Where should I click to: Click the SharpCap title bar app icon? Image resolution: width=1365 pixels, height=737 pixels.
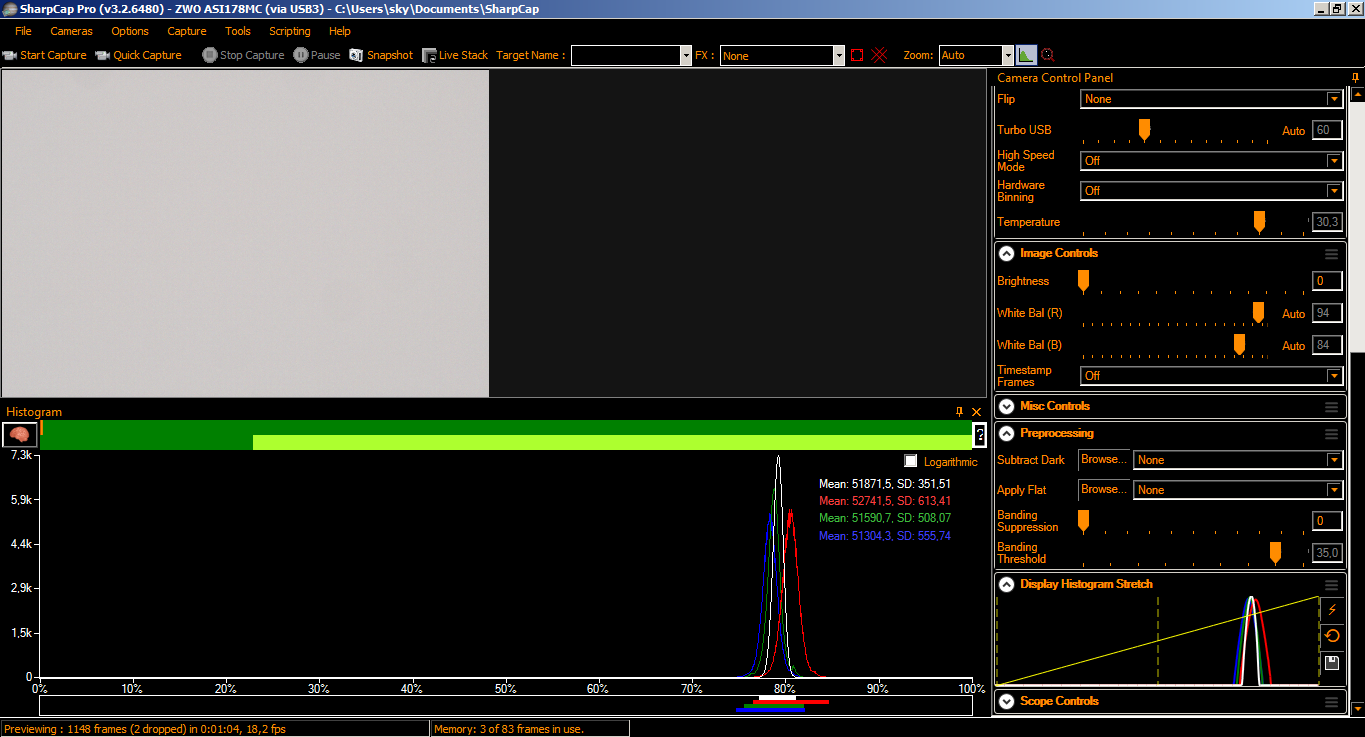(x=9, y=9)
